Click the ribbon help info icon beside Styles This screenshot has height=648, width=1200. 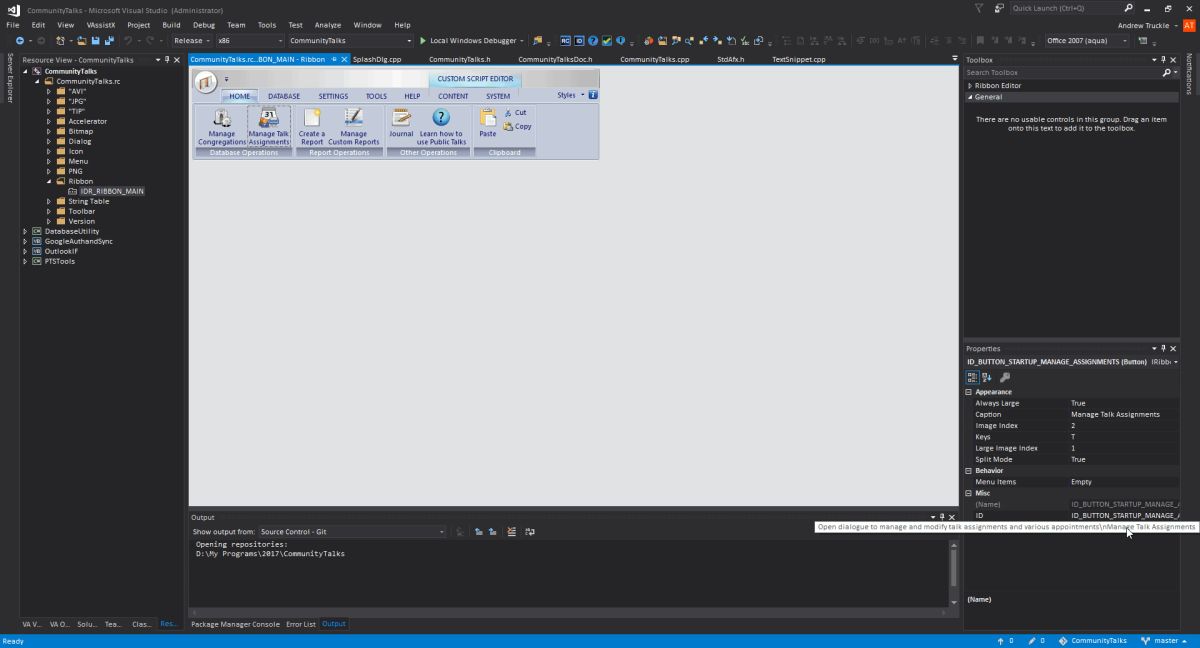[x=593, y=95]
